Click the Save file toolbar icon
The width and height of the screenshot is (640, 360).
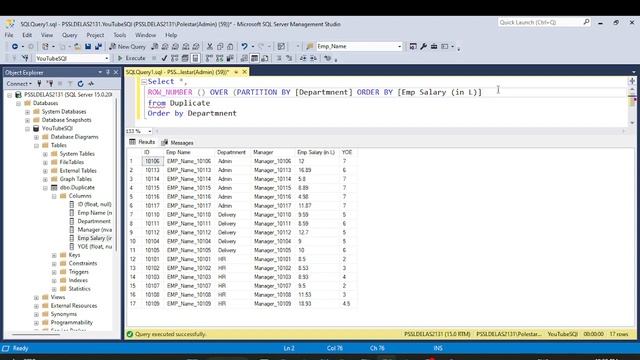coord(88,47)
